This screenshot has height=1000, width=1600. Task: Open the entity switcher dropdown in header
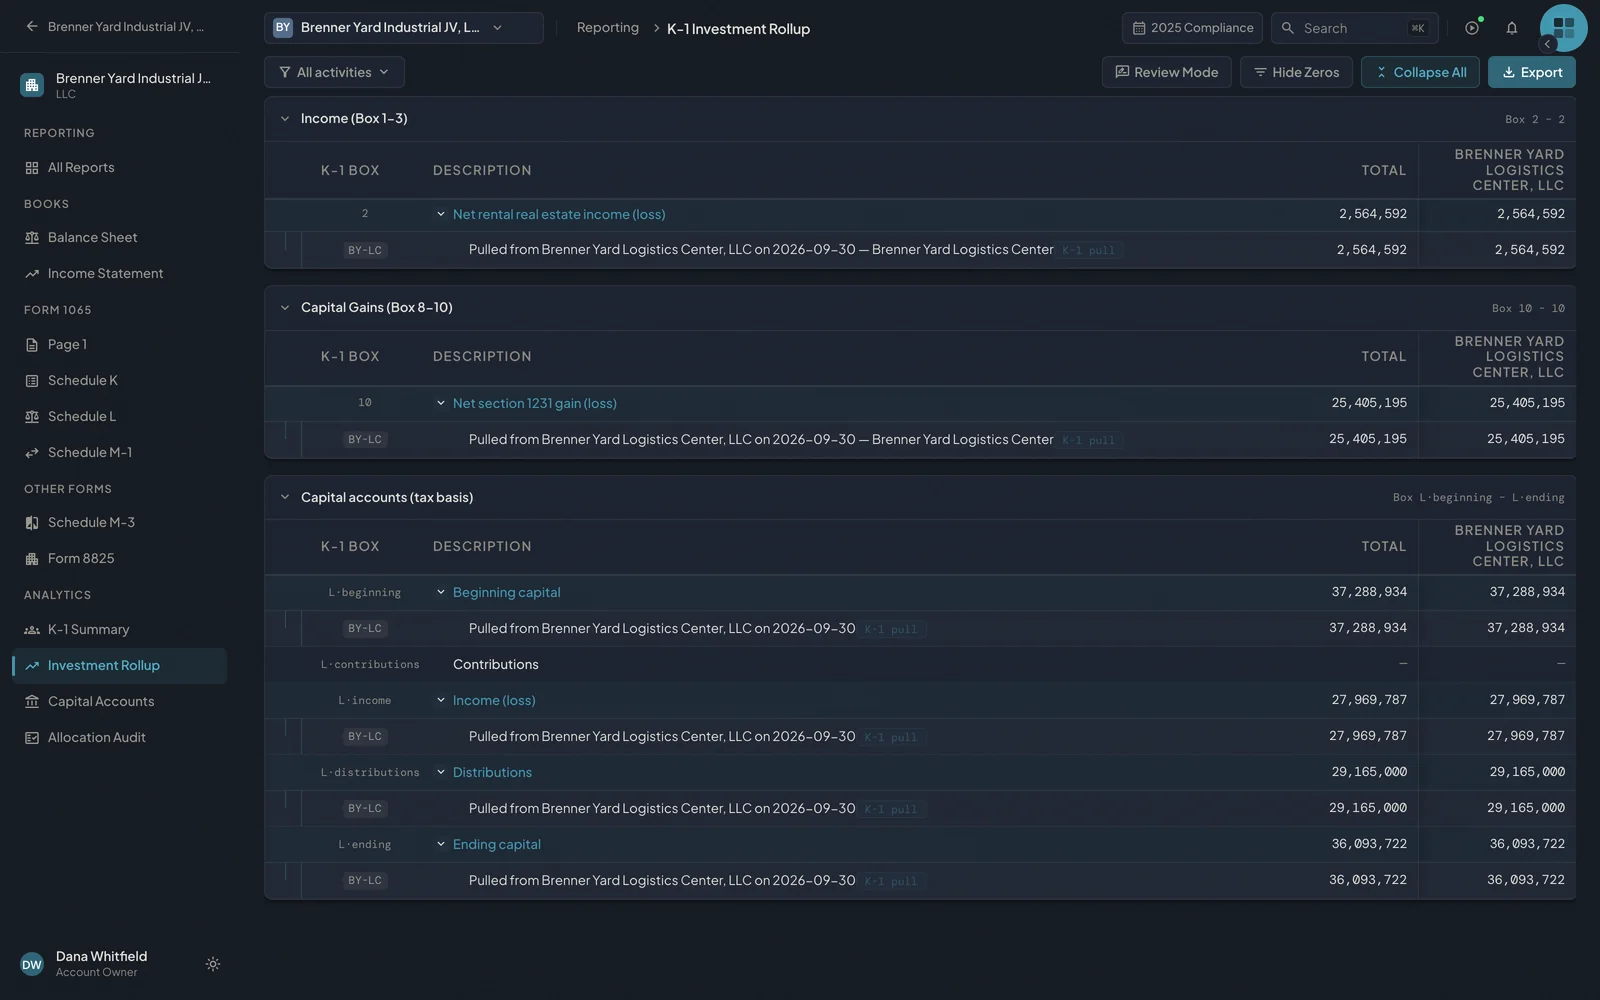404,28
